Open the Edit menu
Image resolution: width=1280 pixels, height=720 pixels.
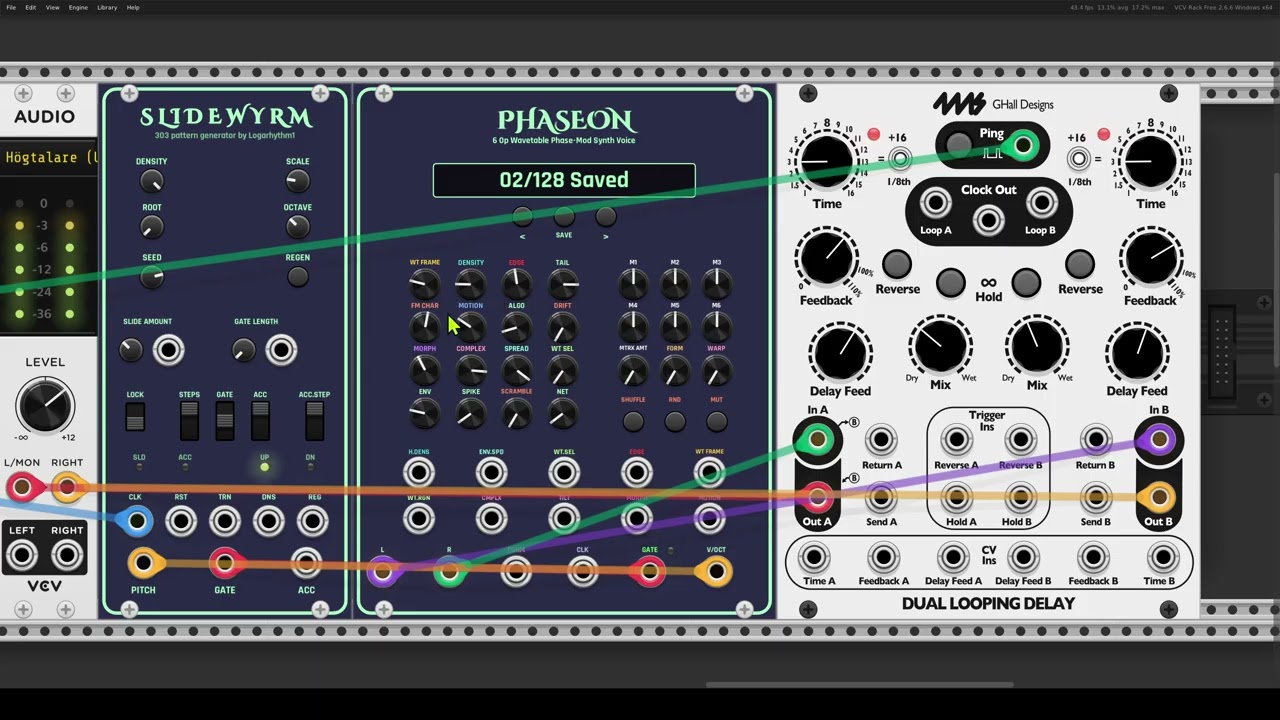click(x=31, y=7)
